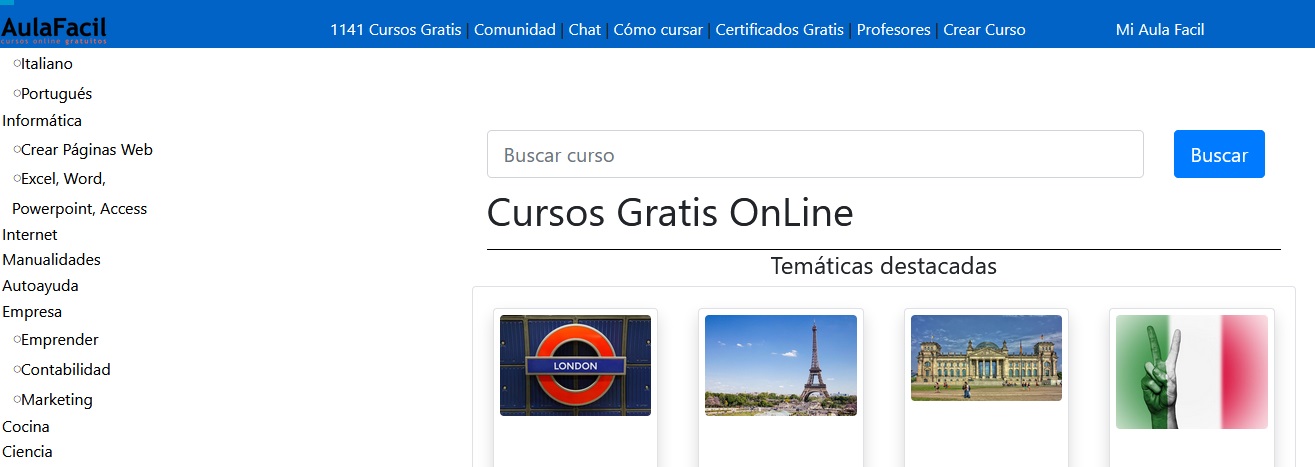Screen dimensions: 1315x467
Task: Select the Informática category
Action: (x=42, y=121)
